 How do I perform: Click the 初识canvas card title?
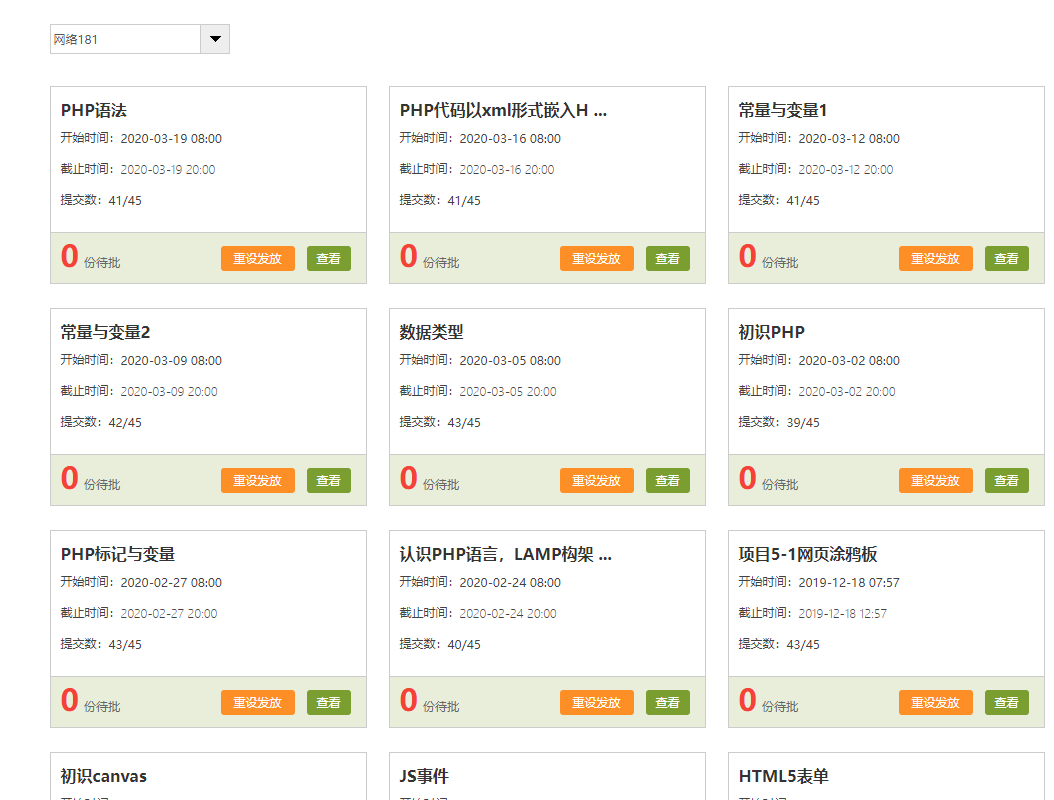click(104, 776)
